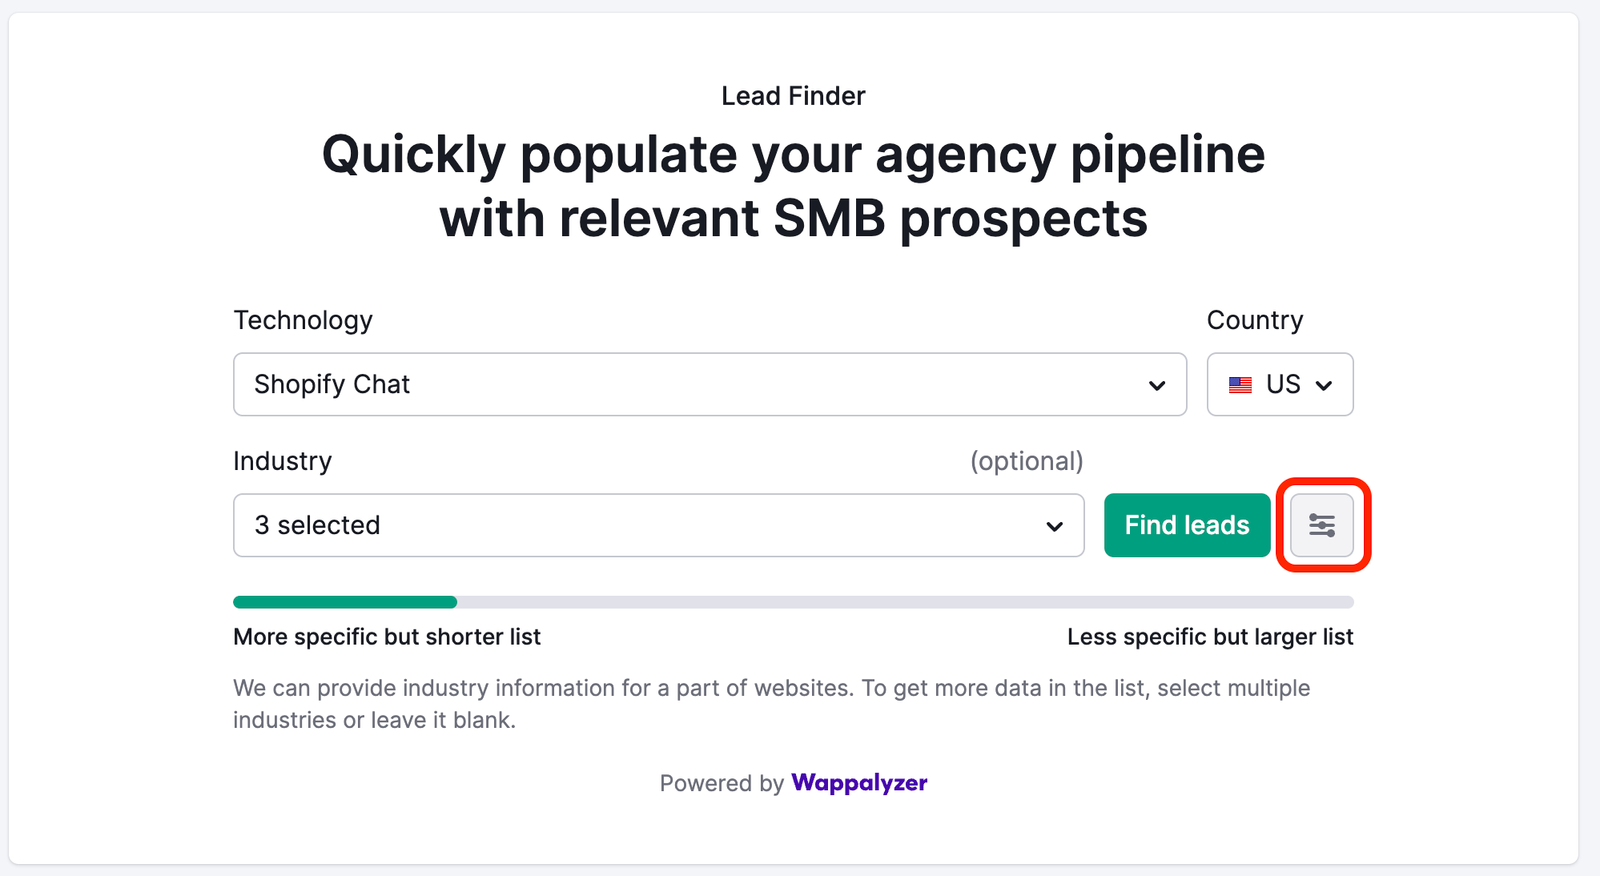
Task: Adjust the specificity slider bar
Action: (793, 601)
